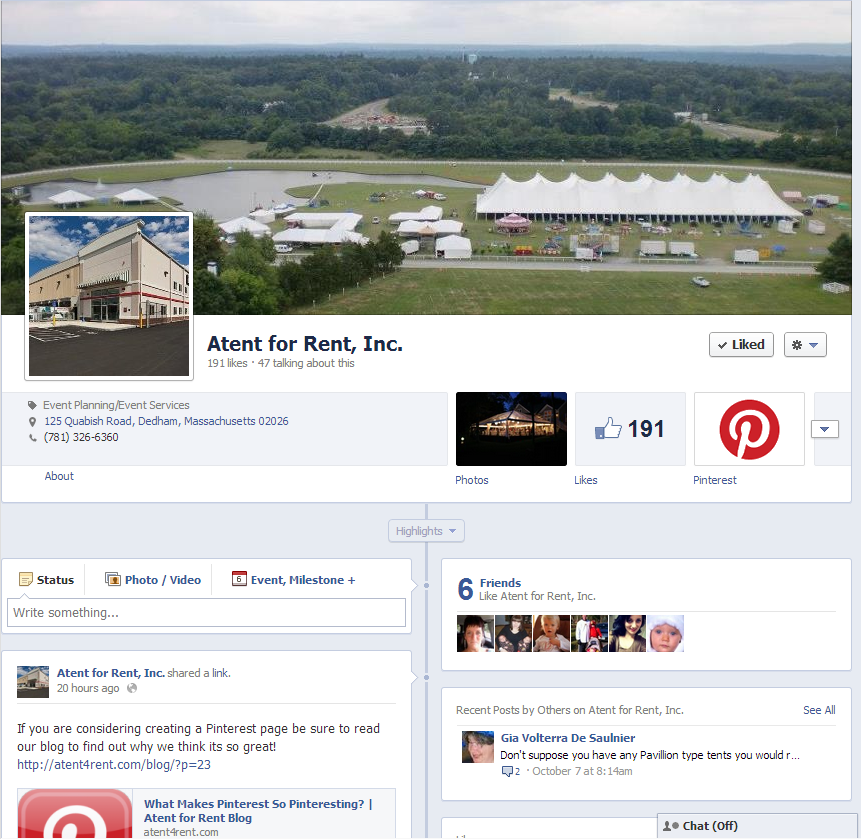Click the October 7 at 8:14am timestamp
Screen dimensions: 861x839
[582, 771]
